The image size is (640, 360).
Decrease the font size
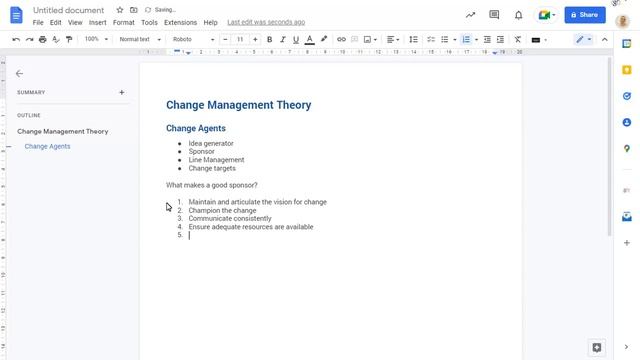point(225,40)
